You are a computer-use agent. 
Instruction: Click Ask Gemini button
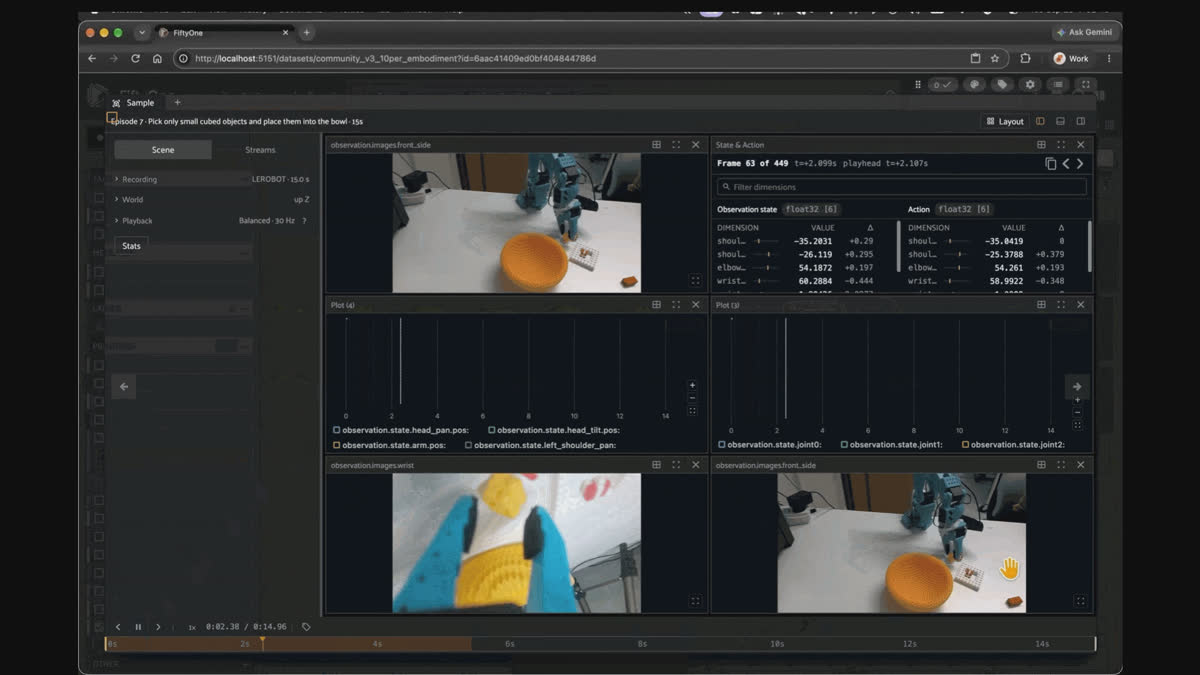pos(1087,32)
